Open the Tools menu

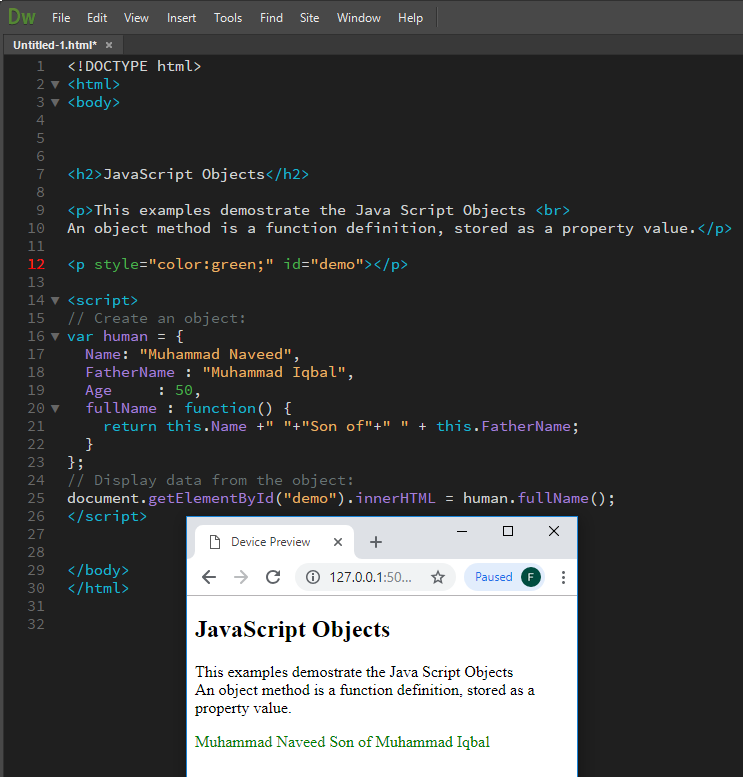point(228,18)
